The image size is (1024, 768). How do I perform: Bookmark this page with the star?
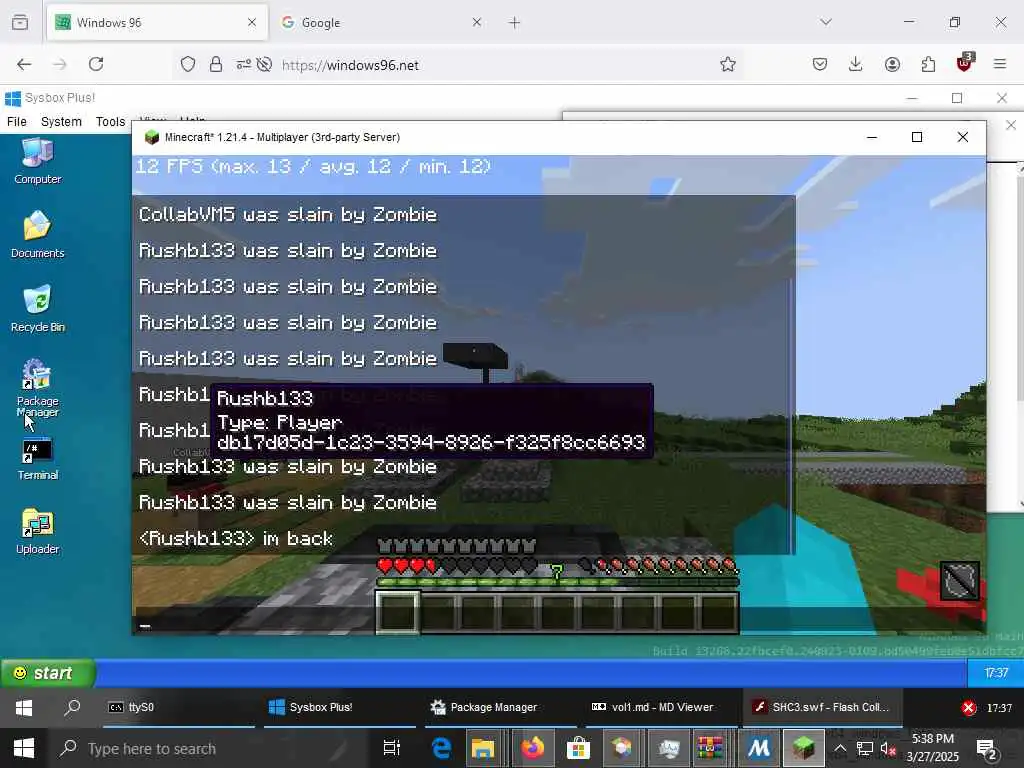[728, 64]
